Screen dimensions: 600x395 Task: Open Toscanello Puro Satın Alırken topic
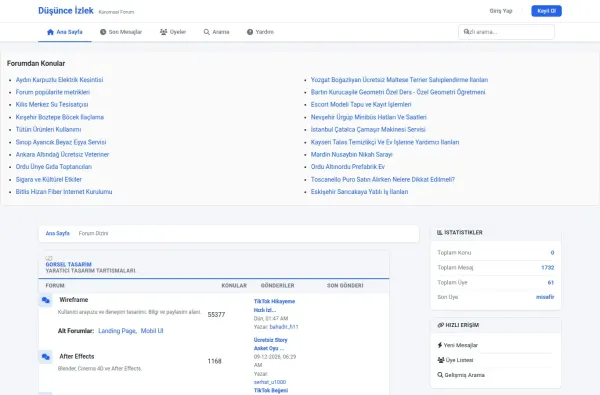[x=383, y=179]
